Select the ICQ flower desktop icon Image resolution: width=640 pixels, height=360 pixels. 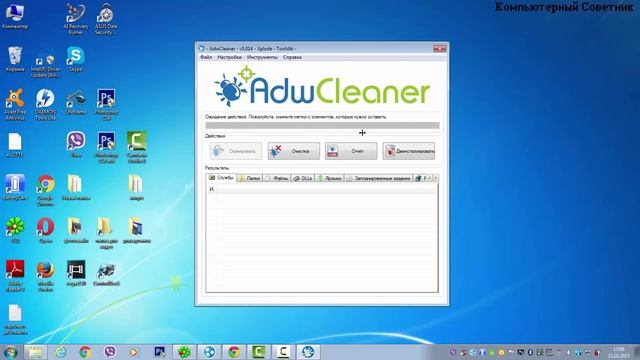click(15, 231)
